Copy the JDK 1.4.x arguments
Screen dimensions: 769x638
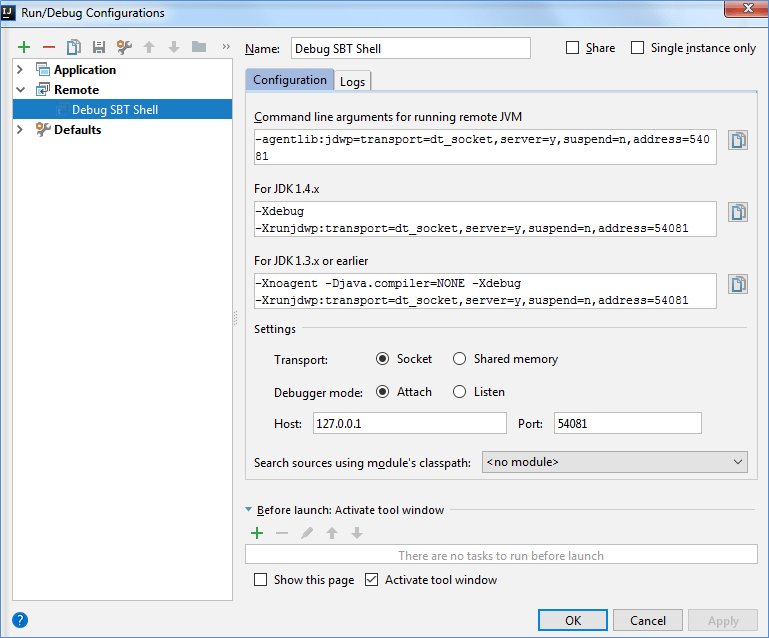click(x=738, y=212)
